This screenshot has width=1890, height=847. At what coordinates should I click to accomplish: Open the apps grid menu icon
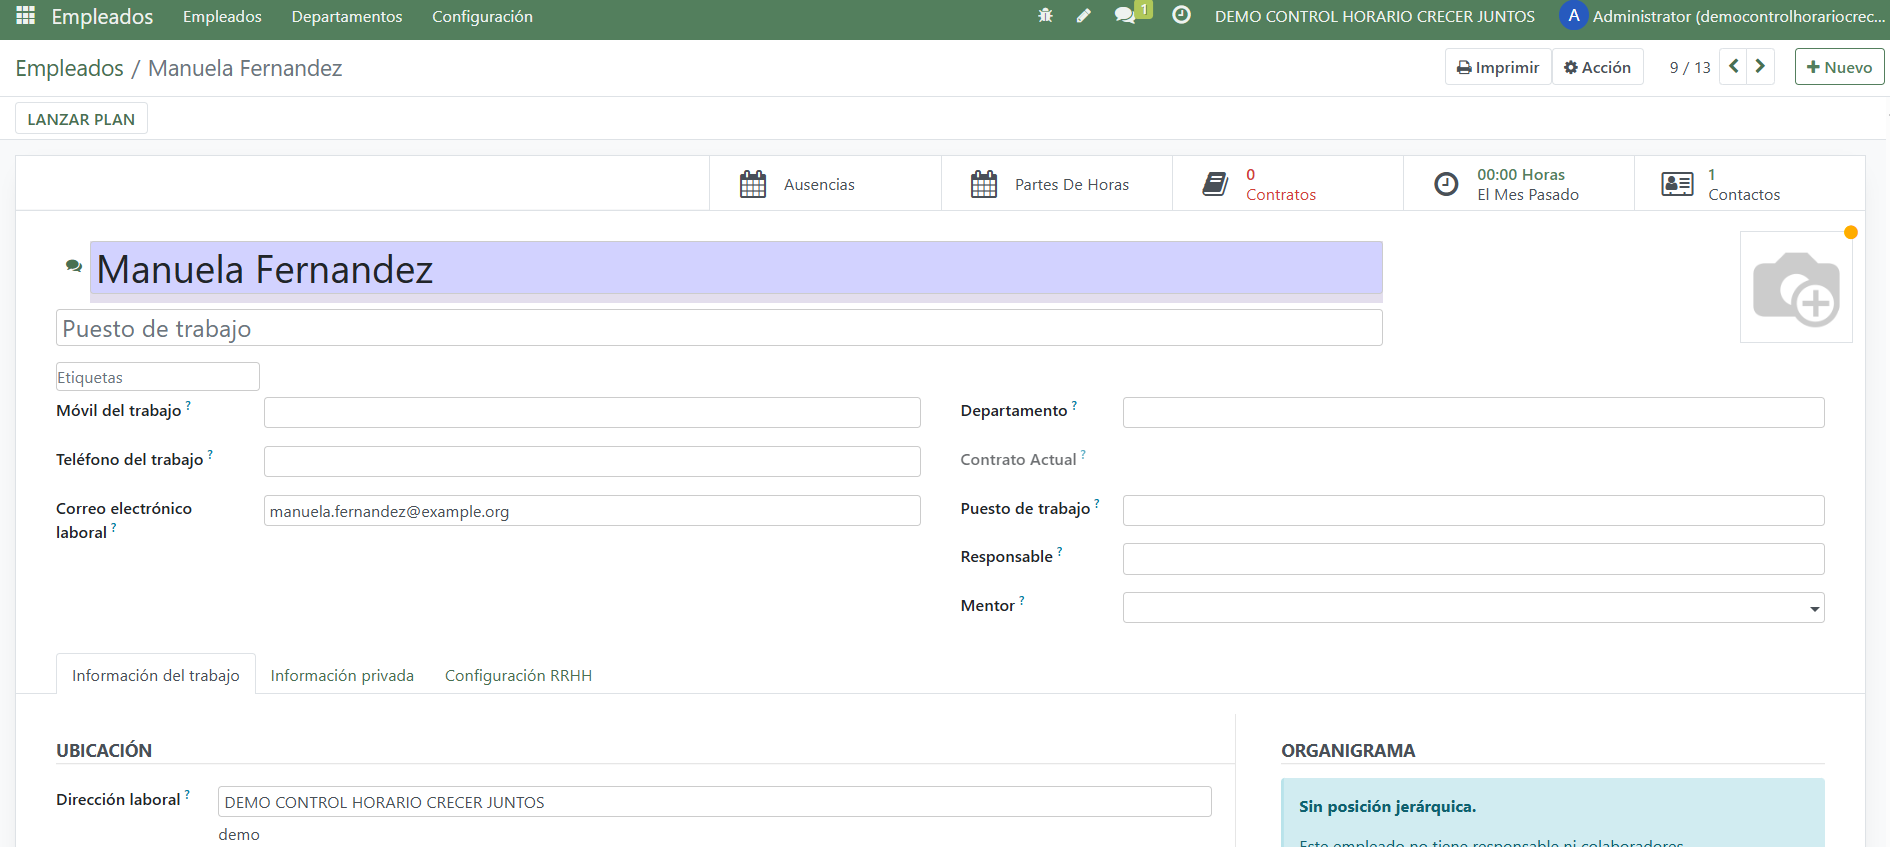point(26,16)
